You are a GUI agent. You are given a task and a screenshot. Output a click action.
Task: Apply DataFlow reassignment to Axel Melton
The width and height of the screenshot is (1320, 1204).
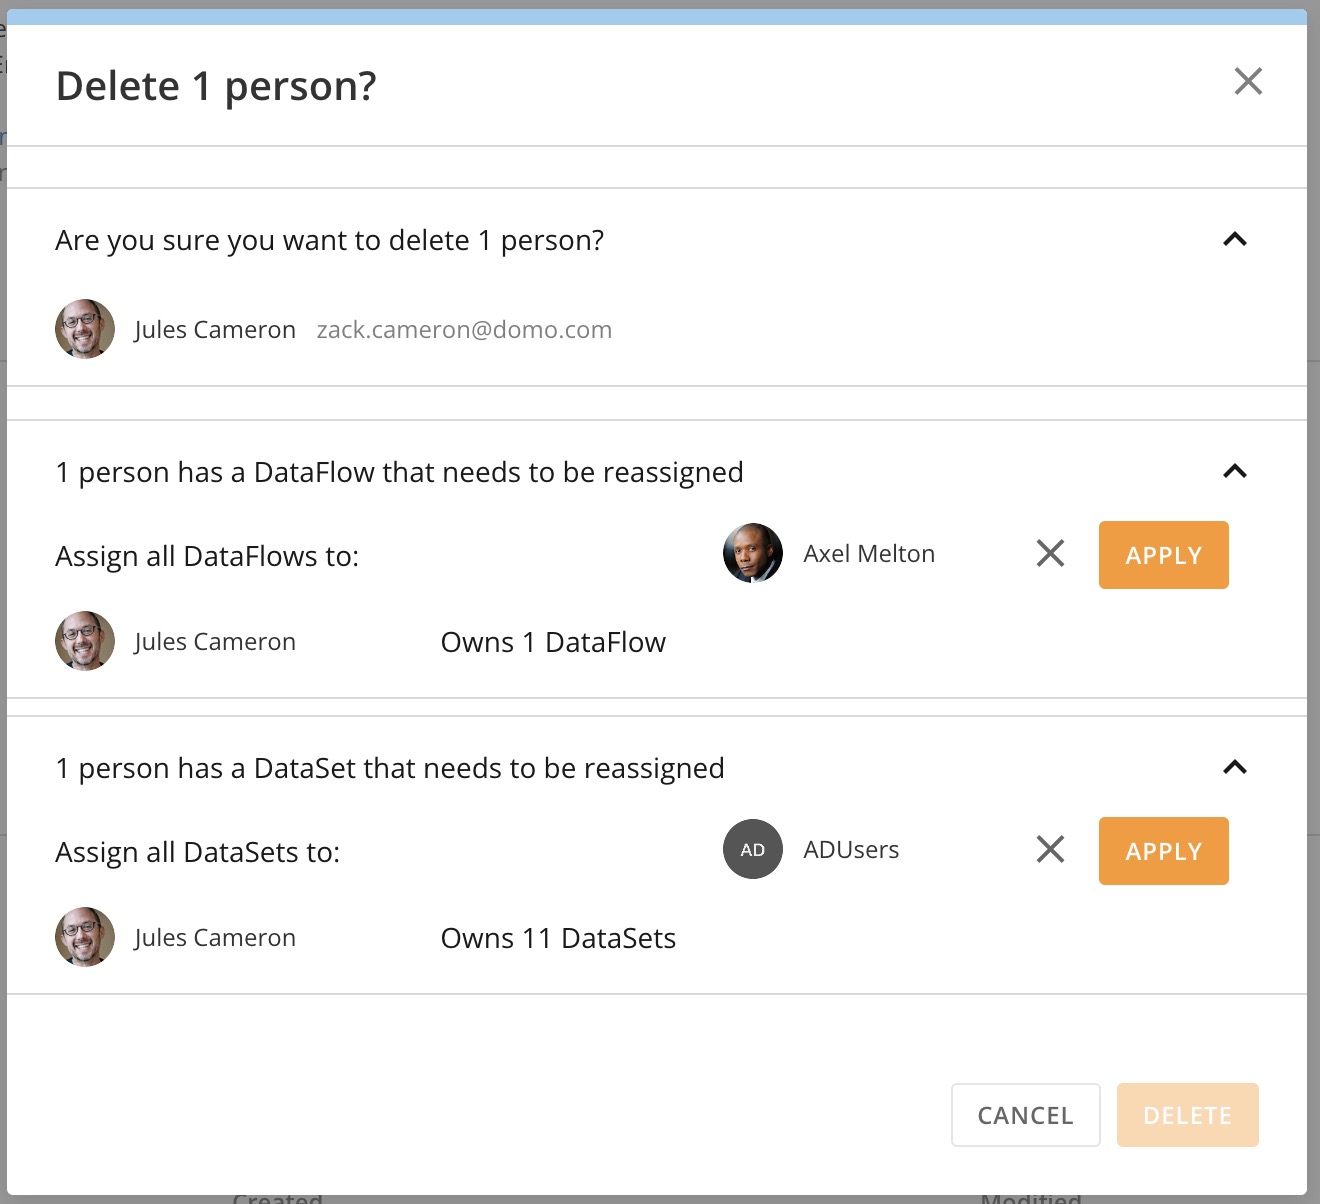pos(1163,555)
